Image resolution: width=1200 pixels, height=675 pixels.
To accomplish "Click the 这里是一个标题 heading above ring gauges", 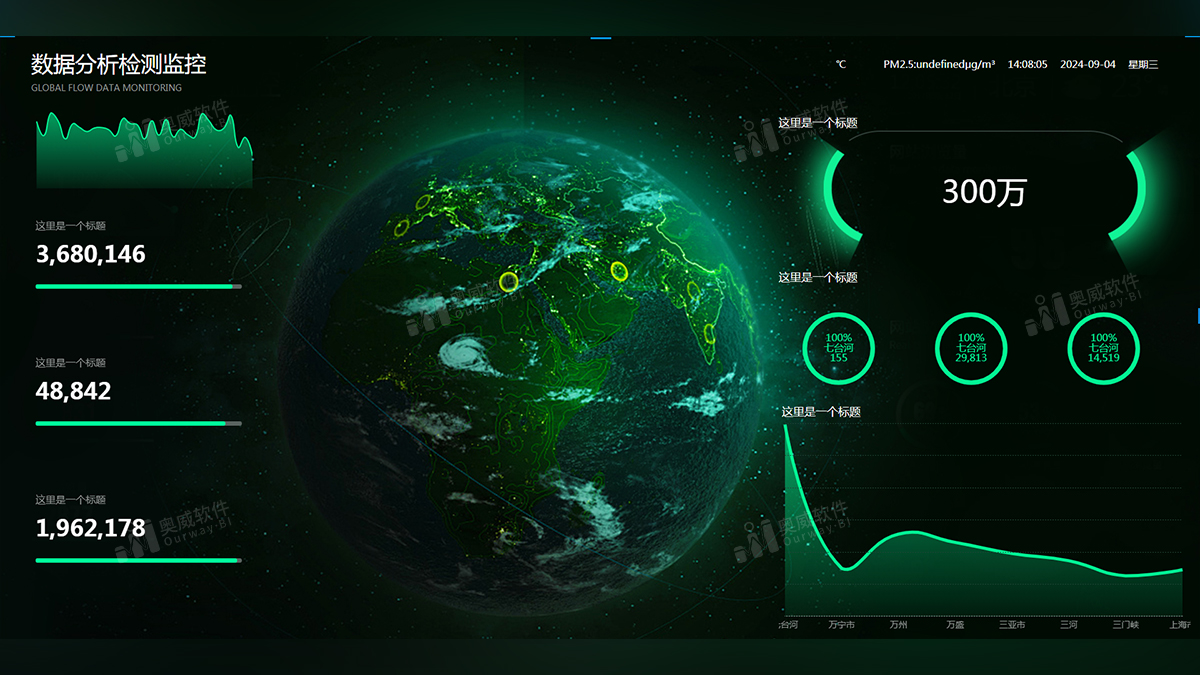I will click(818, 277).
